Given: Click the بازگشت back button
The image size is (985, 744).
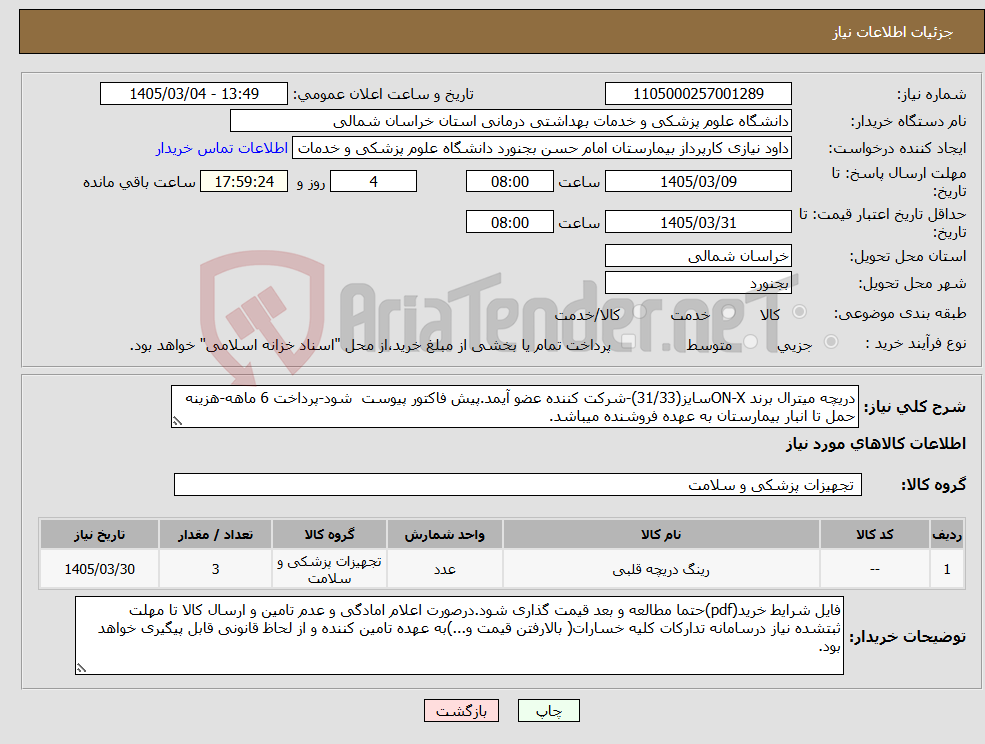Looking at the screenshot, I should pos(461,711).
